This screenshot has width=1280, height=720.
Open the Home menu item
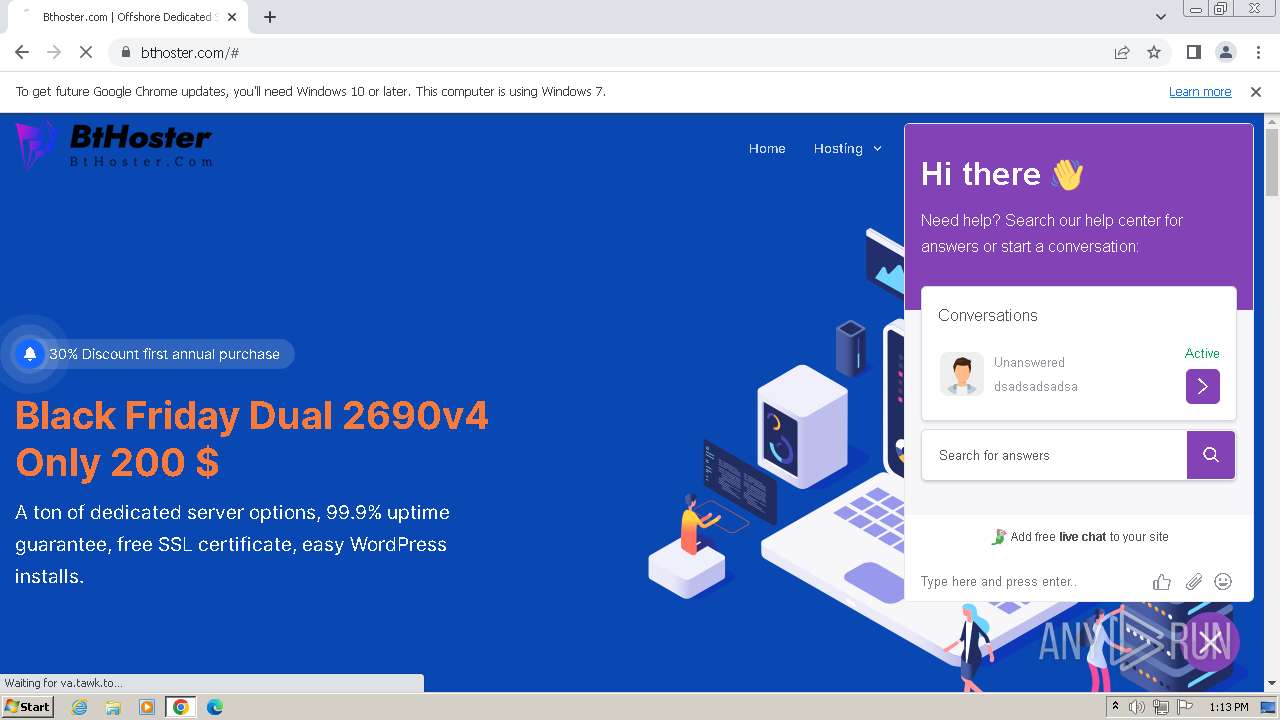767,148
